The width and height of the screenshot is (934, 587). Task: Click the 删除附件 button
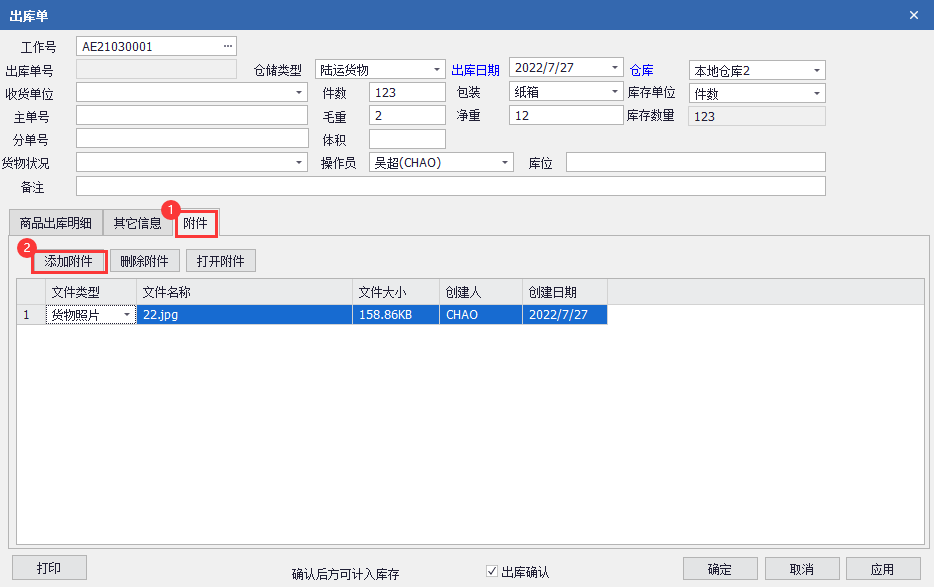145,261
